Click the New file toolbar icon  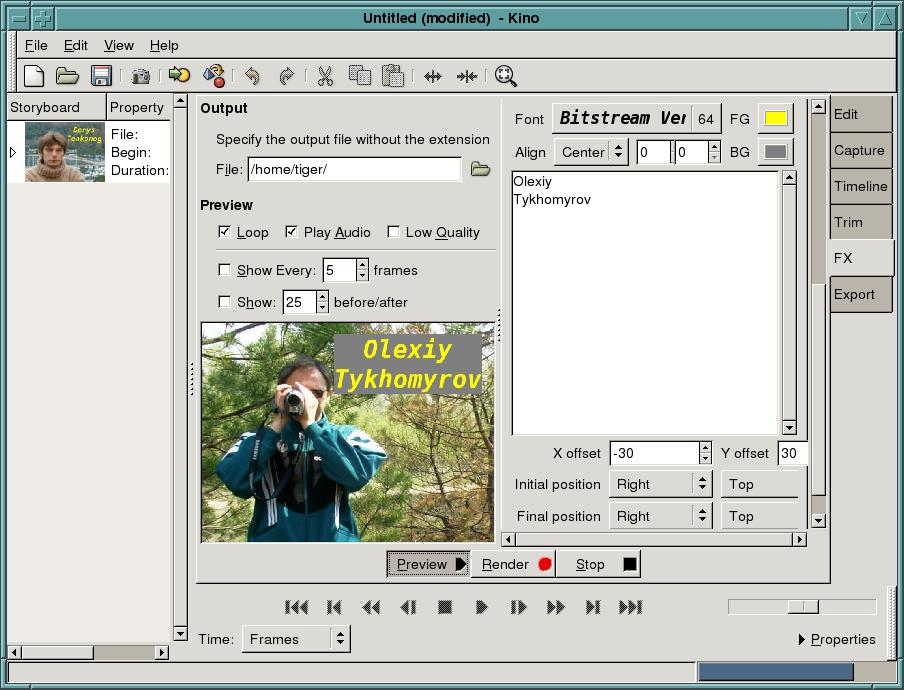tap(34, 76)
